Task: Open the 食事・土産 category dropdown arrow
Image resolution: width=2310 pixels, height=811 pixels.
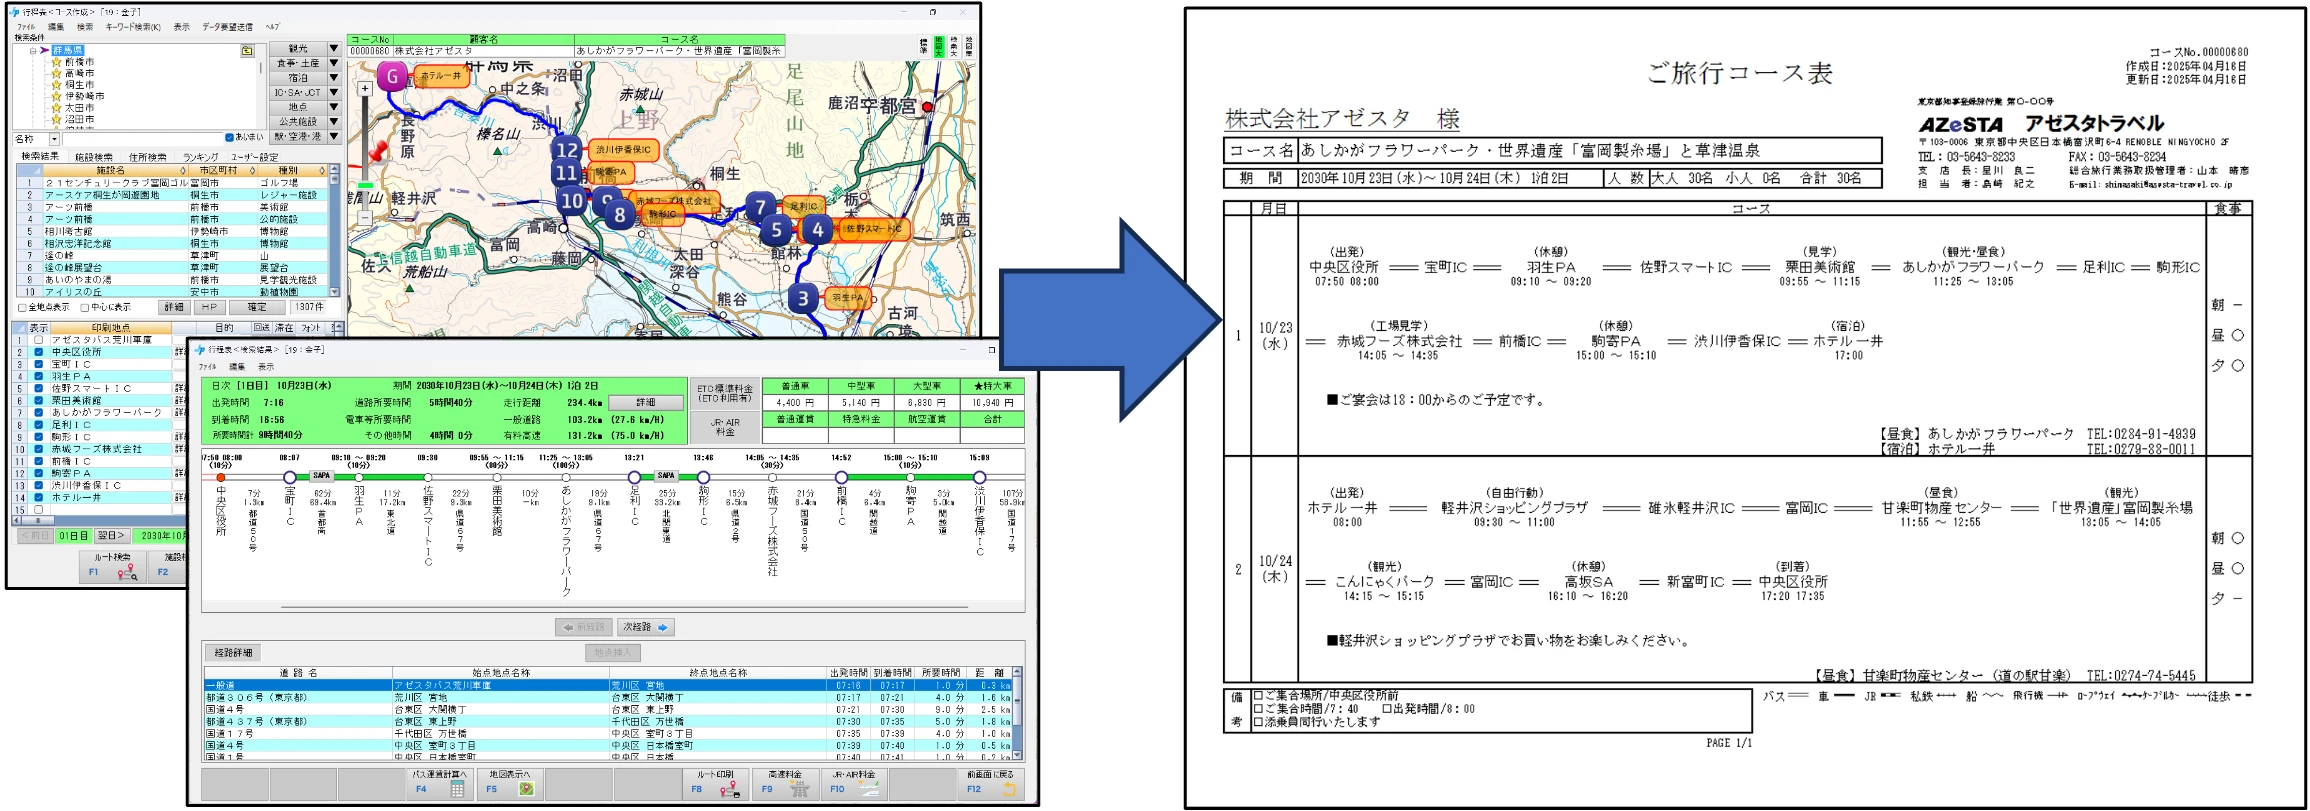Action: 334,63
